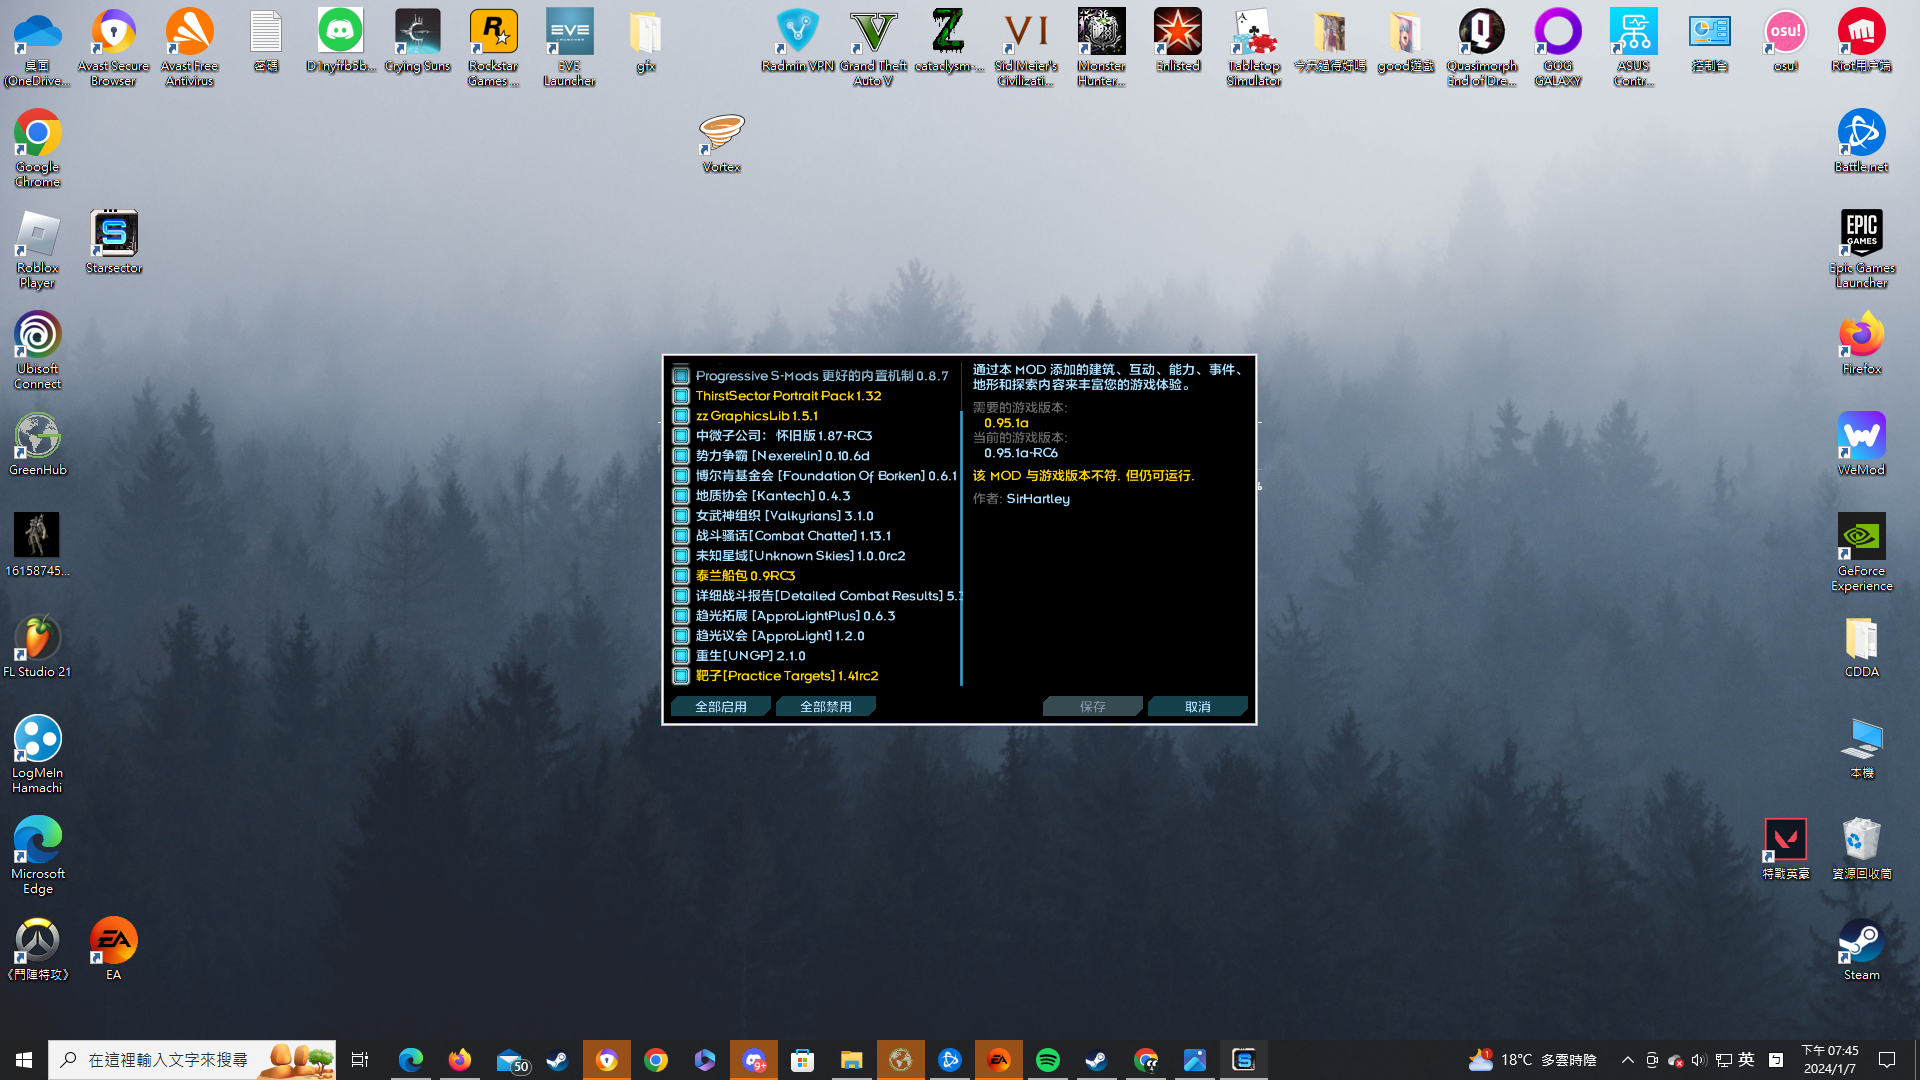This screenshot has width=1920, height=1080.
Task: Open the GeForce Experience icon
Action: click(x=1861, y=537)
